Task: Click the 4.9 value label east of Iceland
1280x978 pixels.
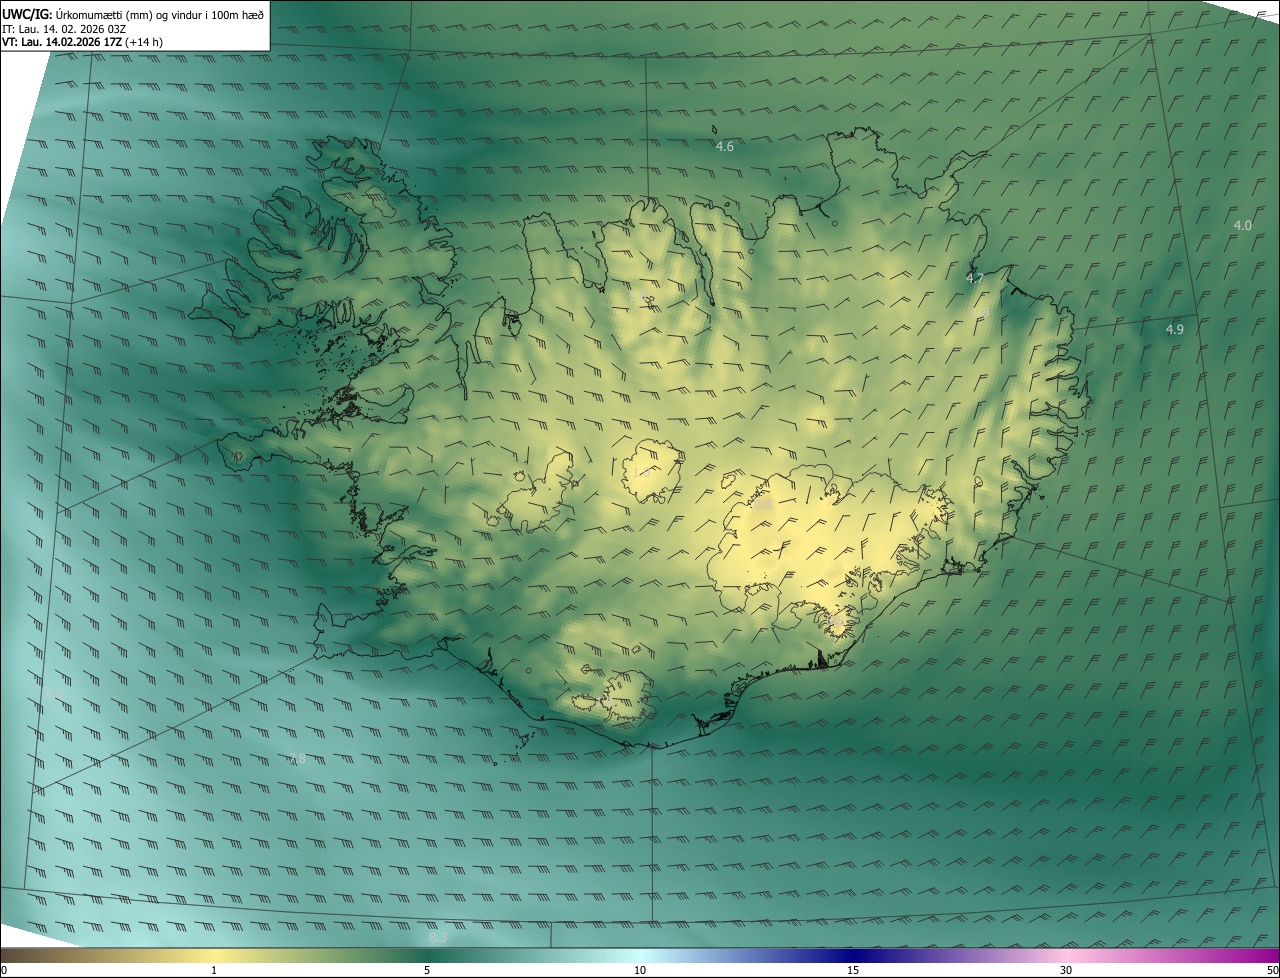Action: pyautogui.click(x=1175, y=330)
